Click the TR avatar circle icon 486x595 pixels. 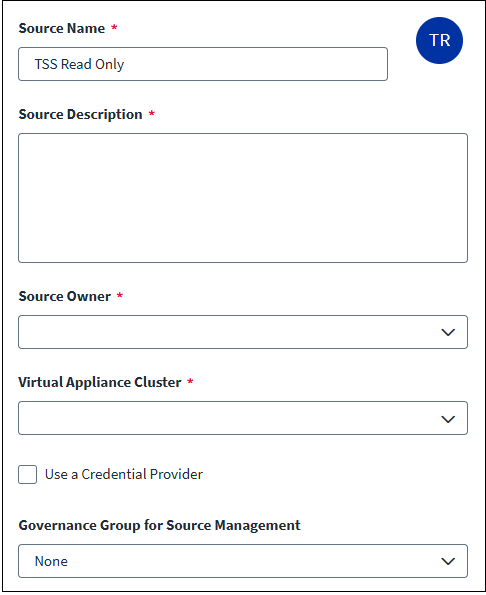(x=439, y=40)
